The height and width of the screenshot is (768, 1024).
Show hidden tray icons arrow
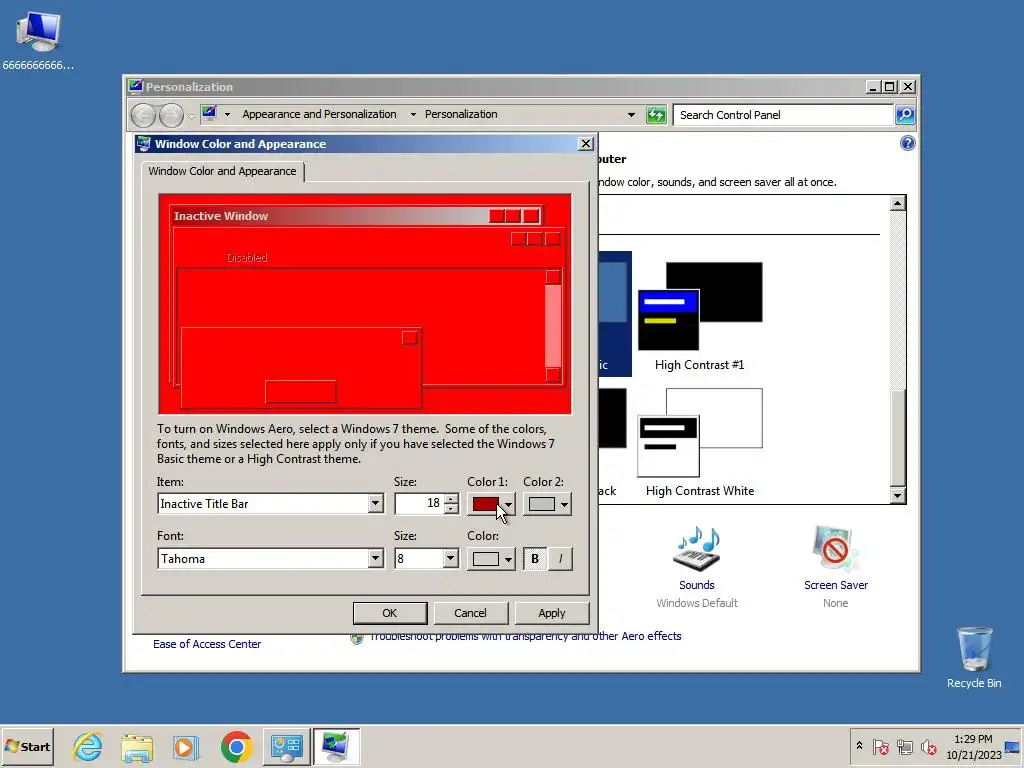coord(859,746)
